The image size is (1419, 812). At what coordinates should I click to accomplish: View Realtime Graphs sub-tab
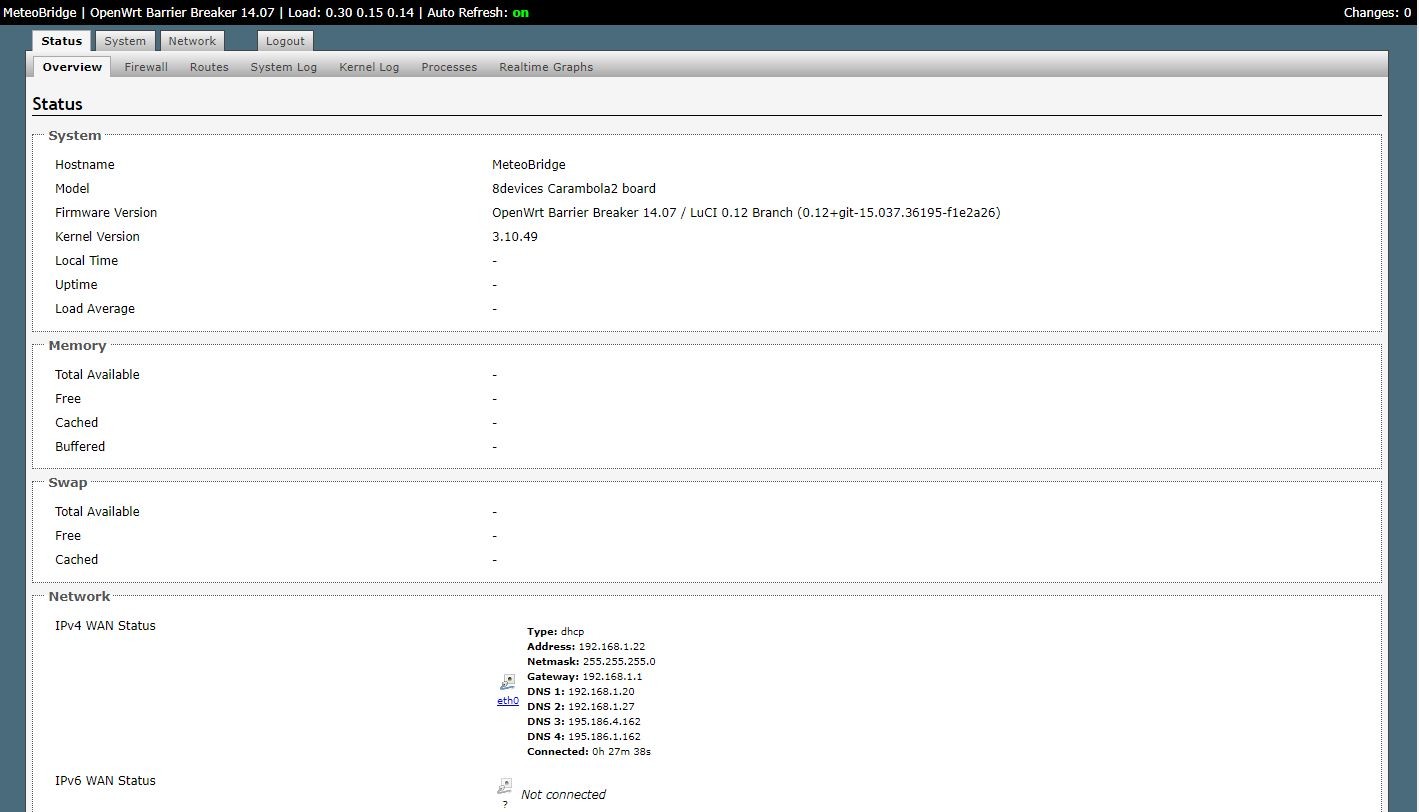click(x=546, y=67)
